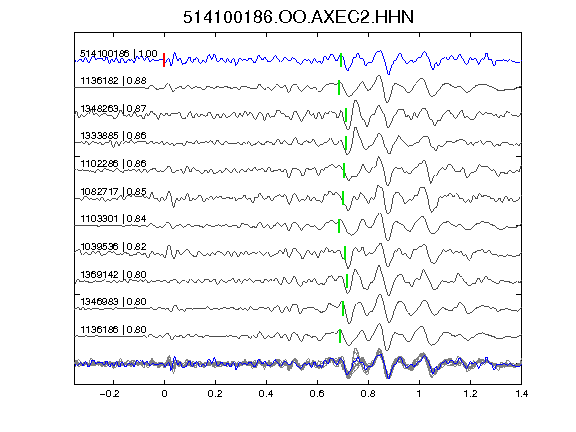This screenshot has width=576, height=432.
Task: Click green pick marker on trace 1136186
Action: point(340,336)
